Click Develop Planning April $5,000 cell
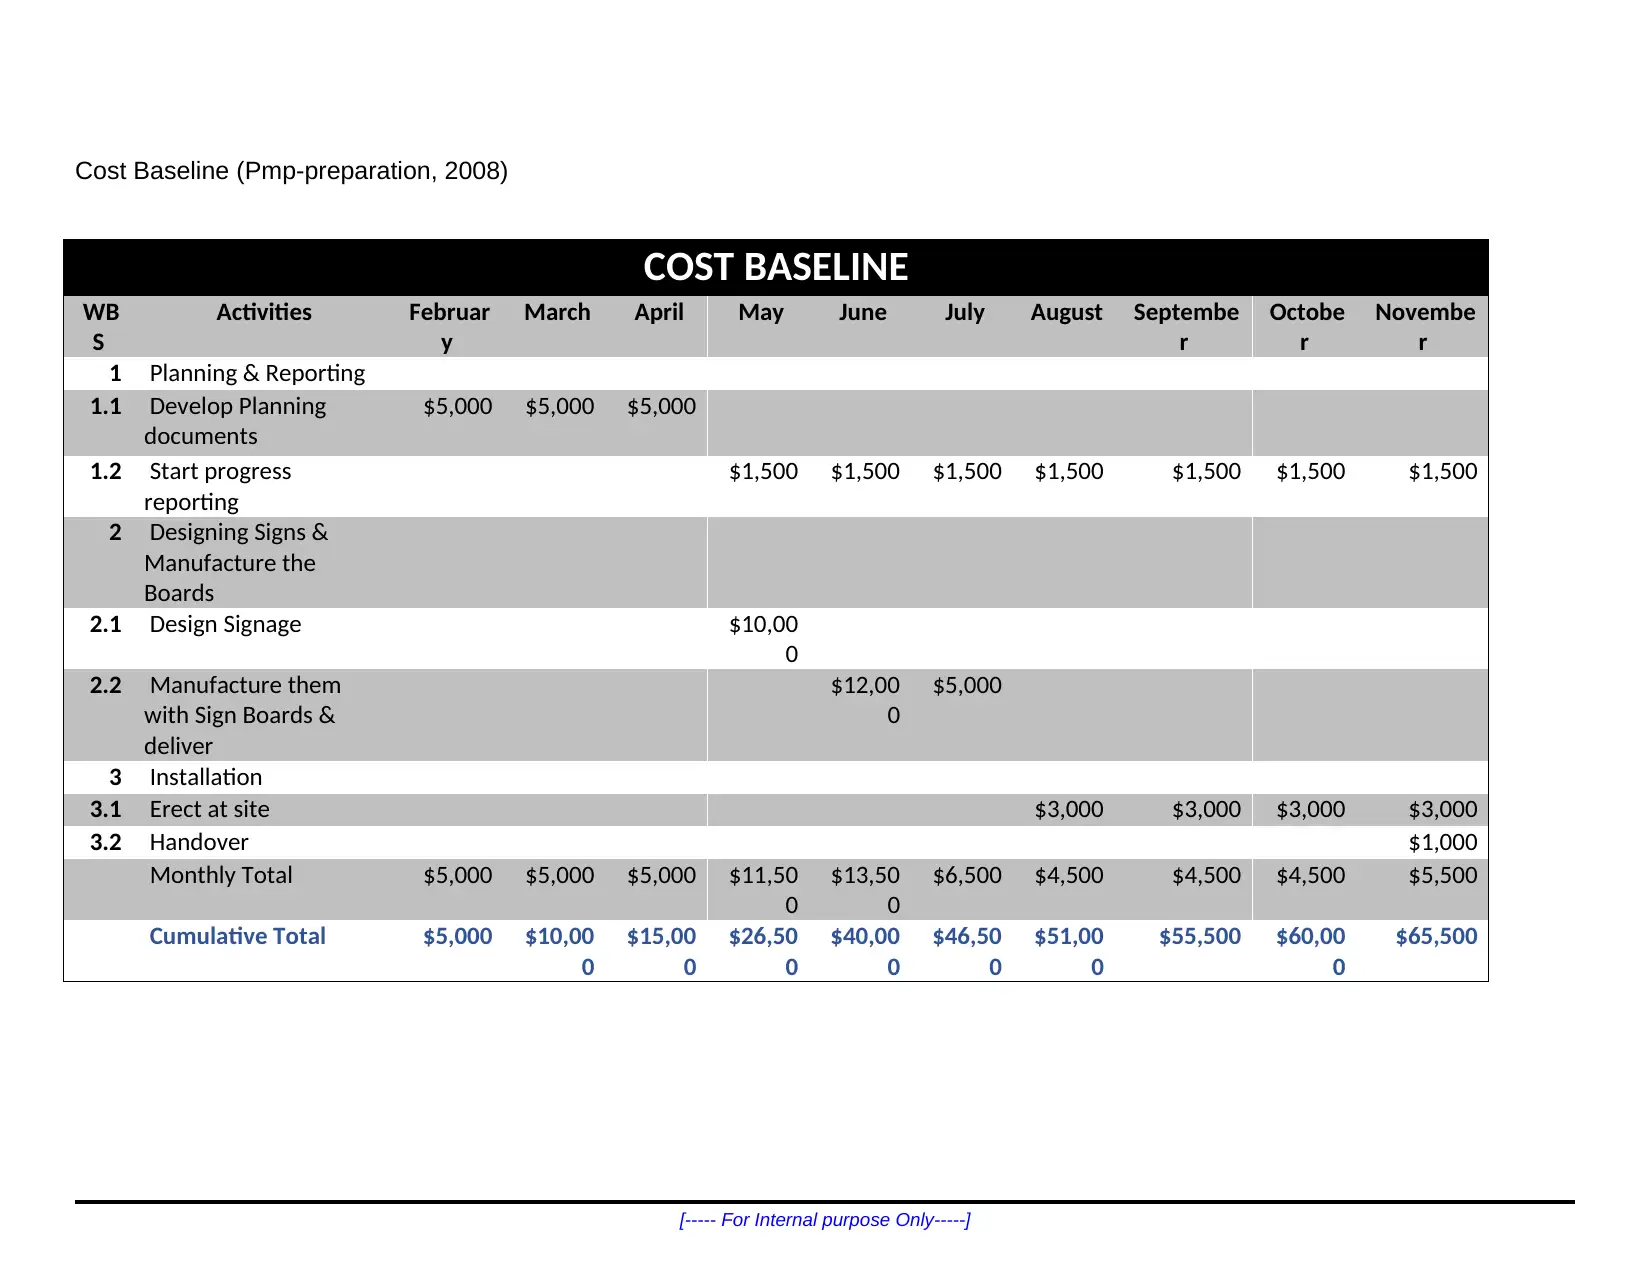Screen dimensions: 1650x1275 pyautogui.click(x=662, y=406)
